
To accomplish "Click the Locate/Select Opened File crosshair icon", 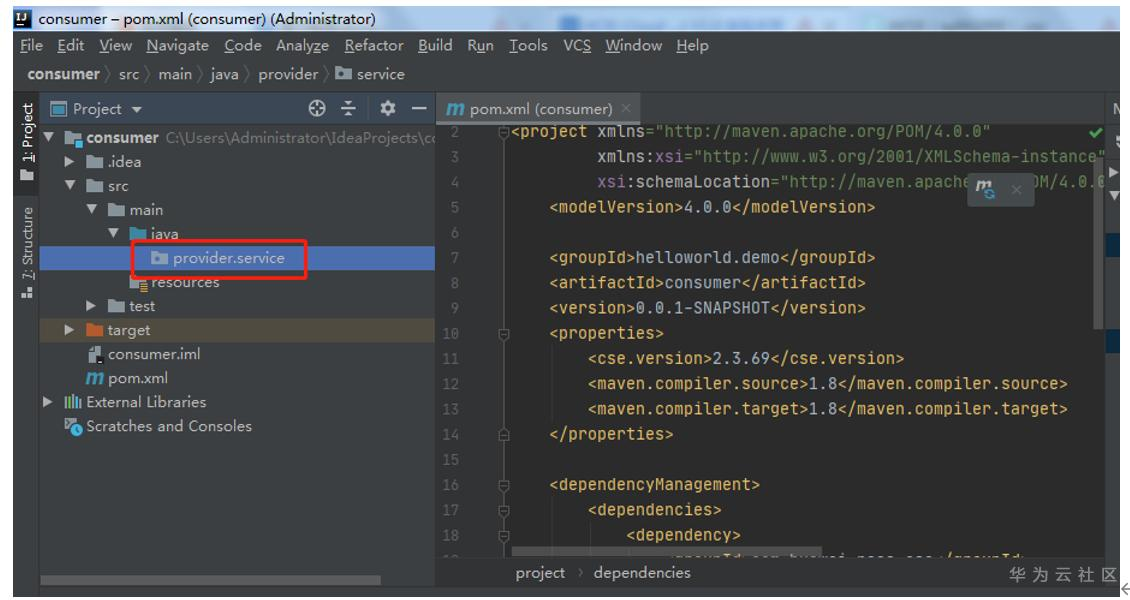I will [317, 109].
